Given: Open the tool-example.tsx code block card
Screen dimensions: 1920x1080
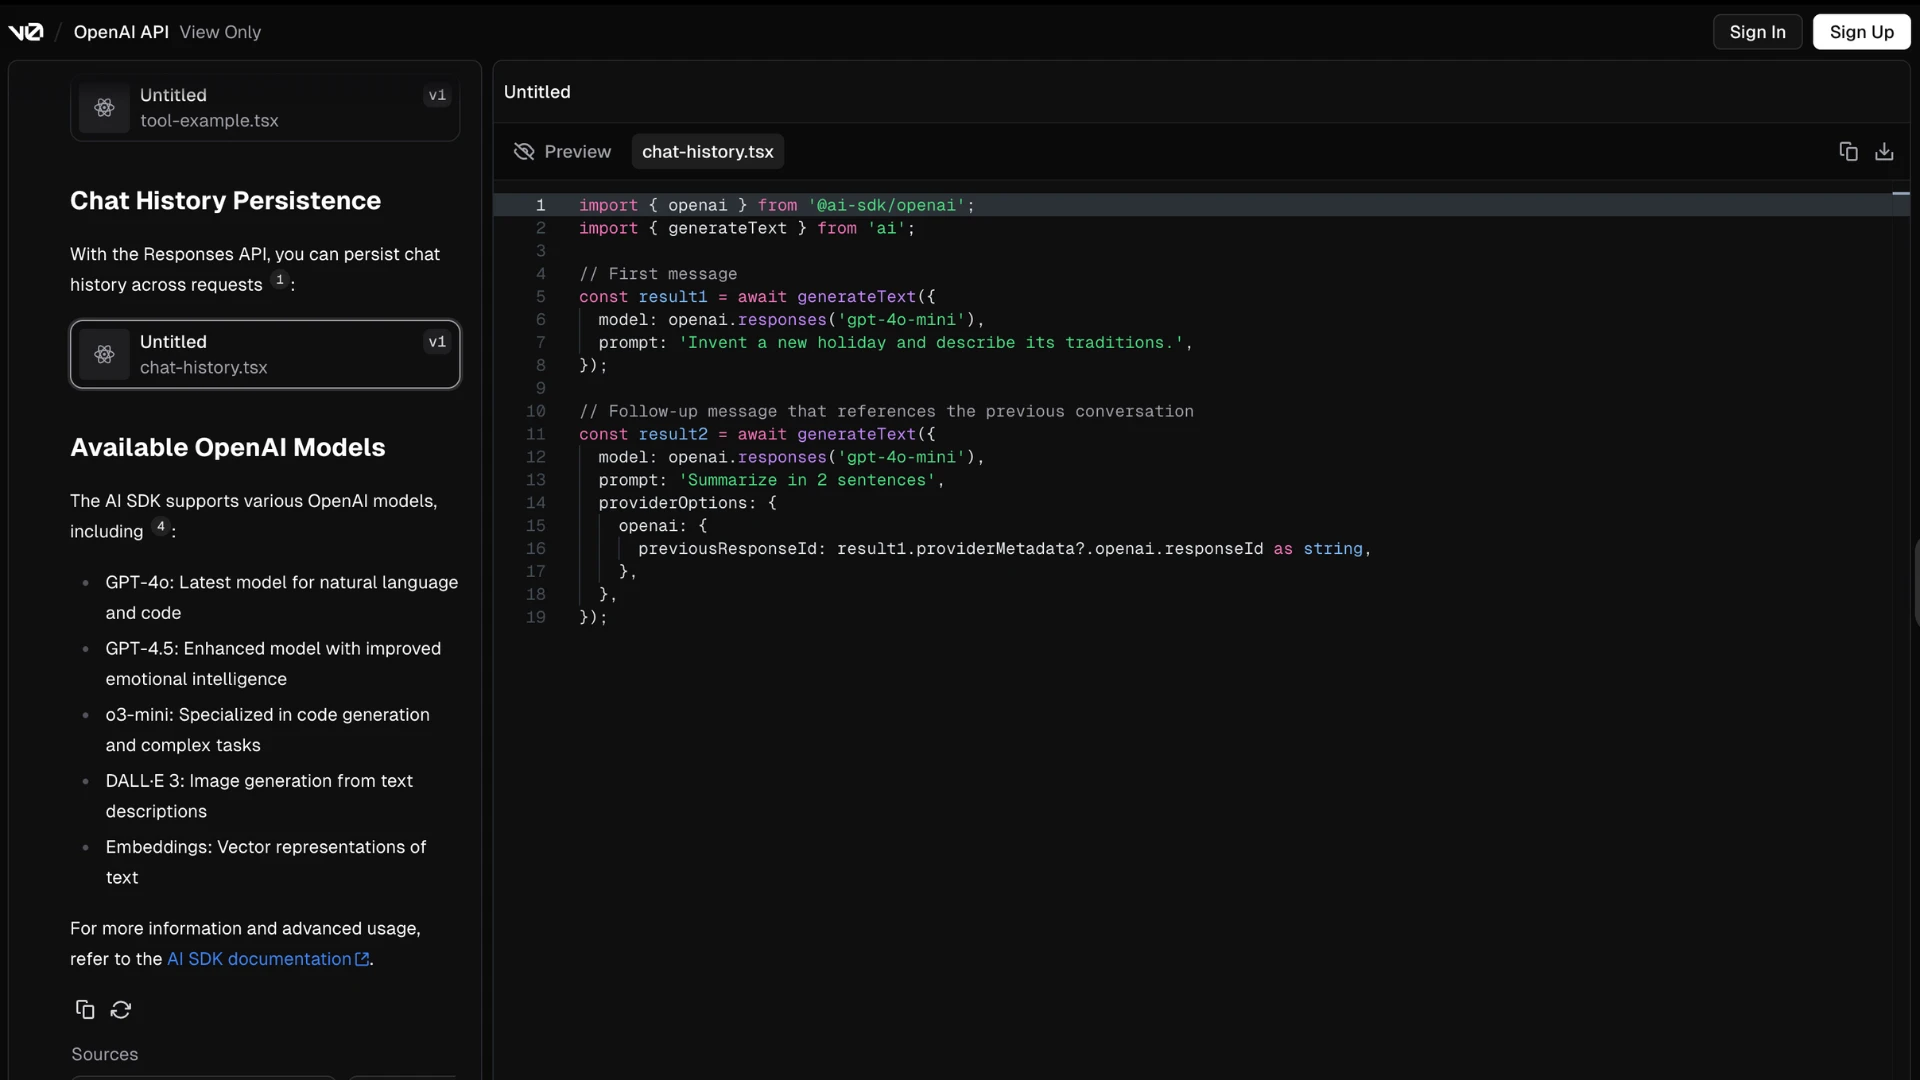Looking at the screenshot, I should [x=265, y=108].
